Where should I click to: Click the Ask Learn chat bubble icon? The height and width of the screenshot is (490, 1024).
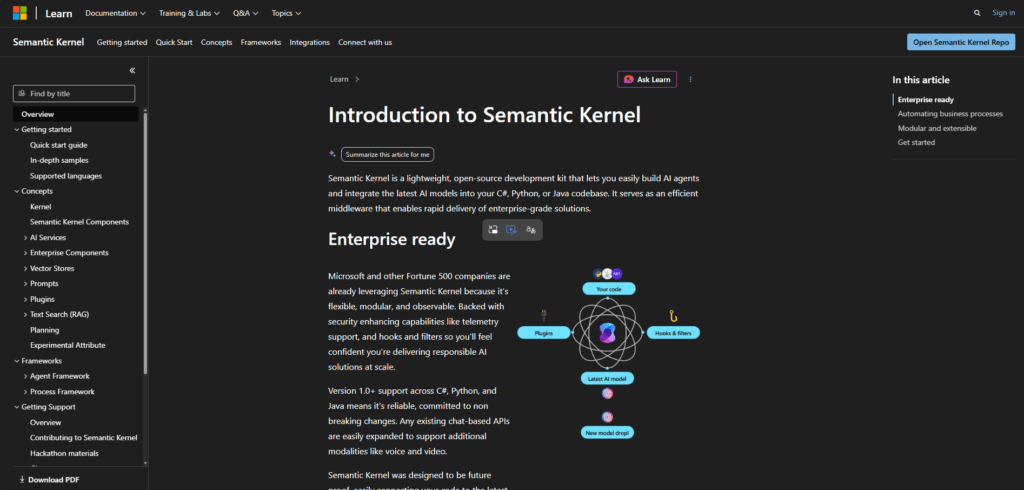628,80
